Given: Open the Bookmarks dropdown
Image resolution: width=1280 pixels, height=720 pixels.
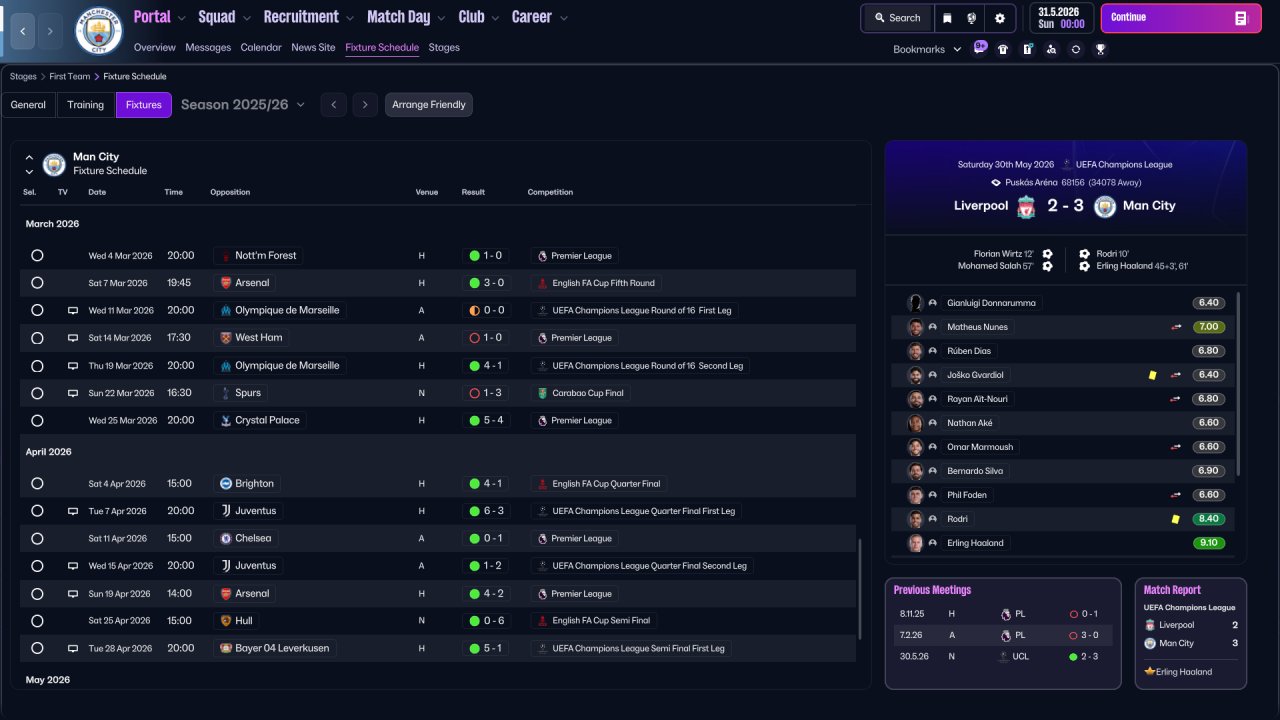Looking at the screenshot, I should point(927,49).
